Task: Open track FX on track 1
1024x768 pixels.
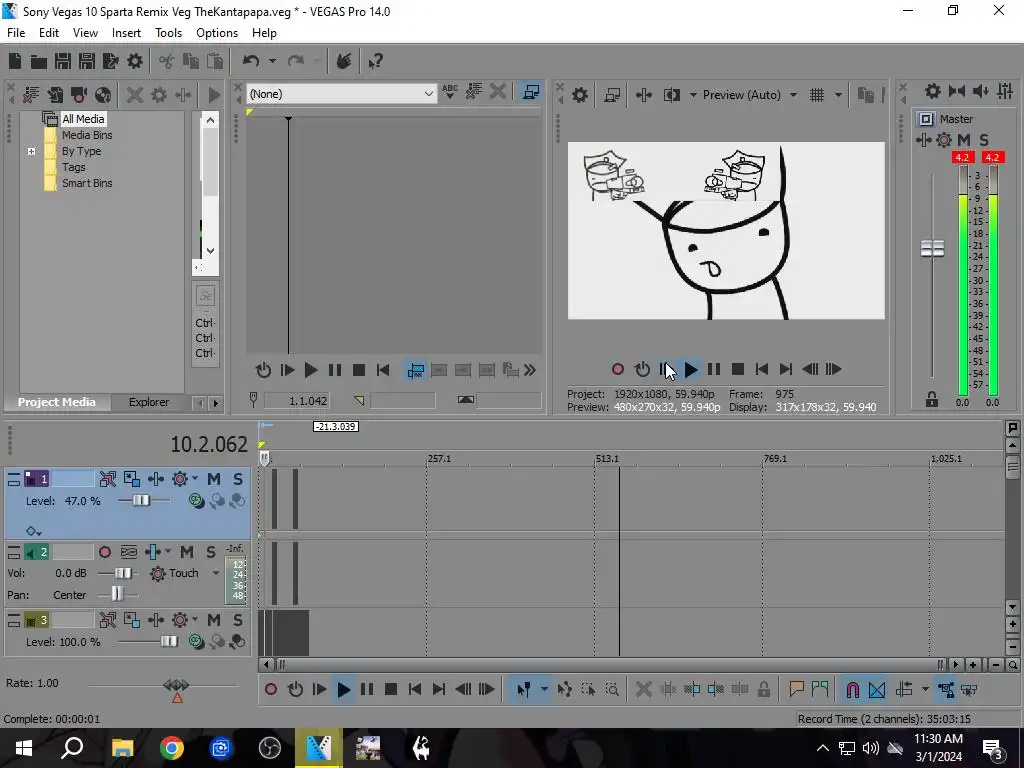Action: 155,479
